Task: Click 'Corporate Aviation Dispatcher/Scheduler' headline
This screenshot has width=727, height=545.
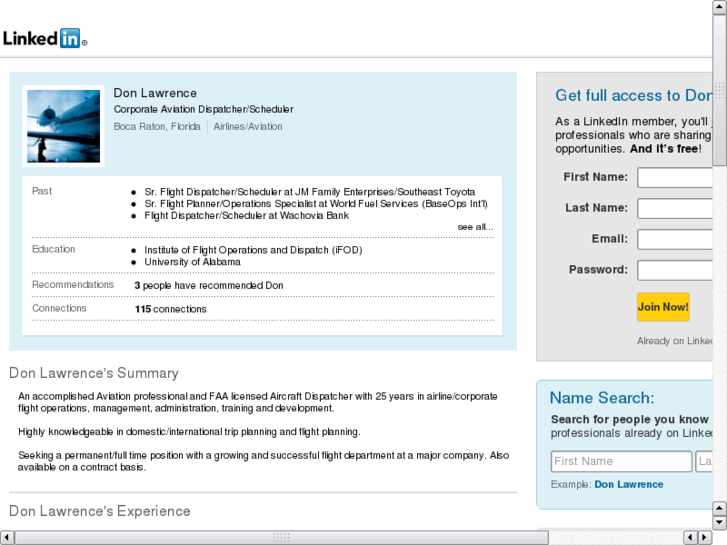Action: 204,109
